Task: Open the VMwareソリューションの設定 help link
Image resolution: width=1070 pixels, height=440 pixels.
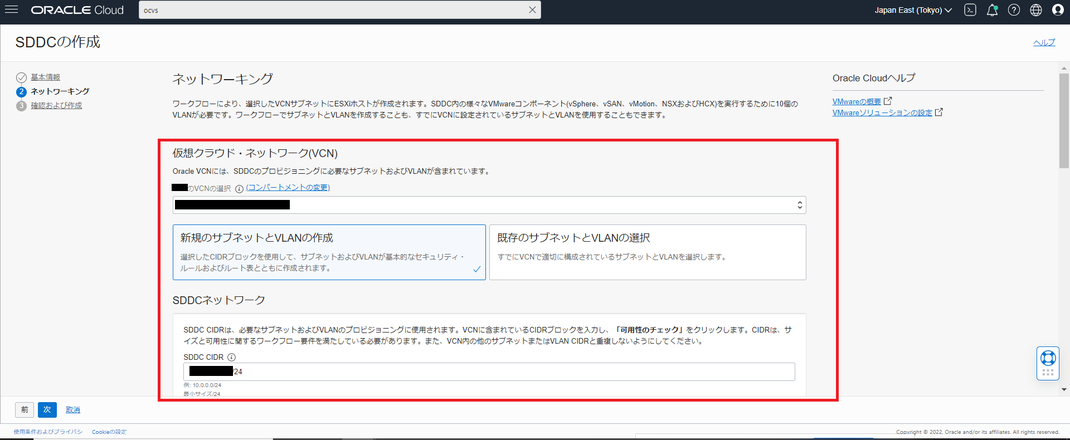Action: [x=882, y=113]
